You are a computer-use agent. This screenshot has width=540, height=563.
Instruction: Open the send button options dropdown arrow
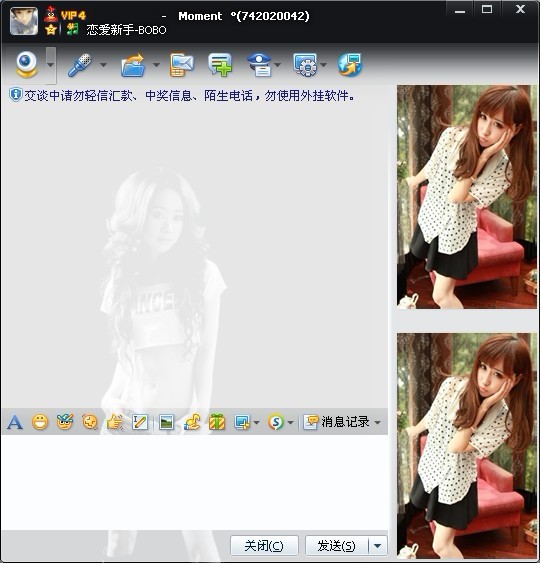(x=378, y=546)
